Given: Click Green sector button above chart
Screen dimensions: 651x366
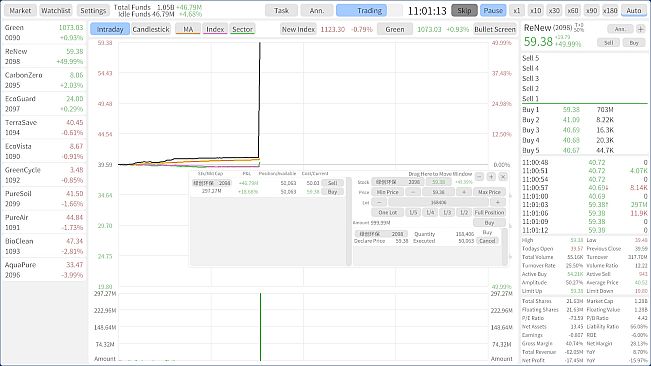Looking at the screenshot, I should pos(394,29).
